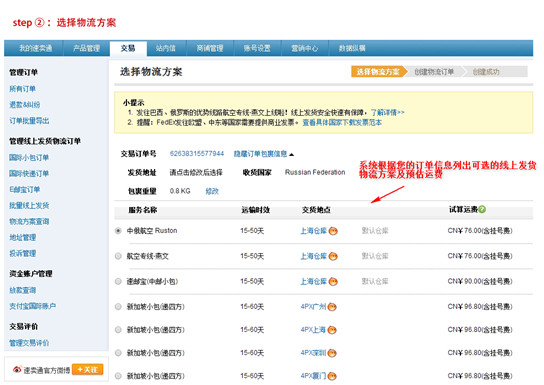Click 速卖通官方微博 text

click(x=47, y=370)
